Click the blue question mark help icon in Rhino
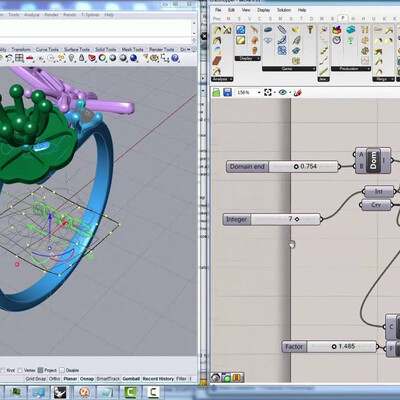The width and height of the screenshot is (400, 400). click(175, 58)
